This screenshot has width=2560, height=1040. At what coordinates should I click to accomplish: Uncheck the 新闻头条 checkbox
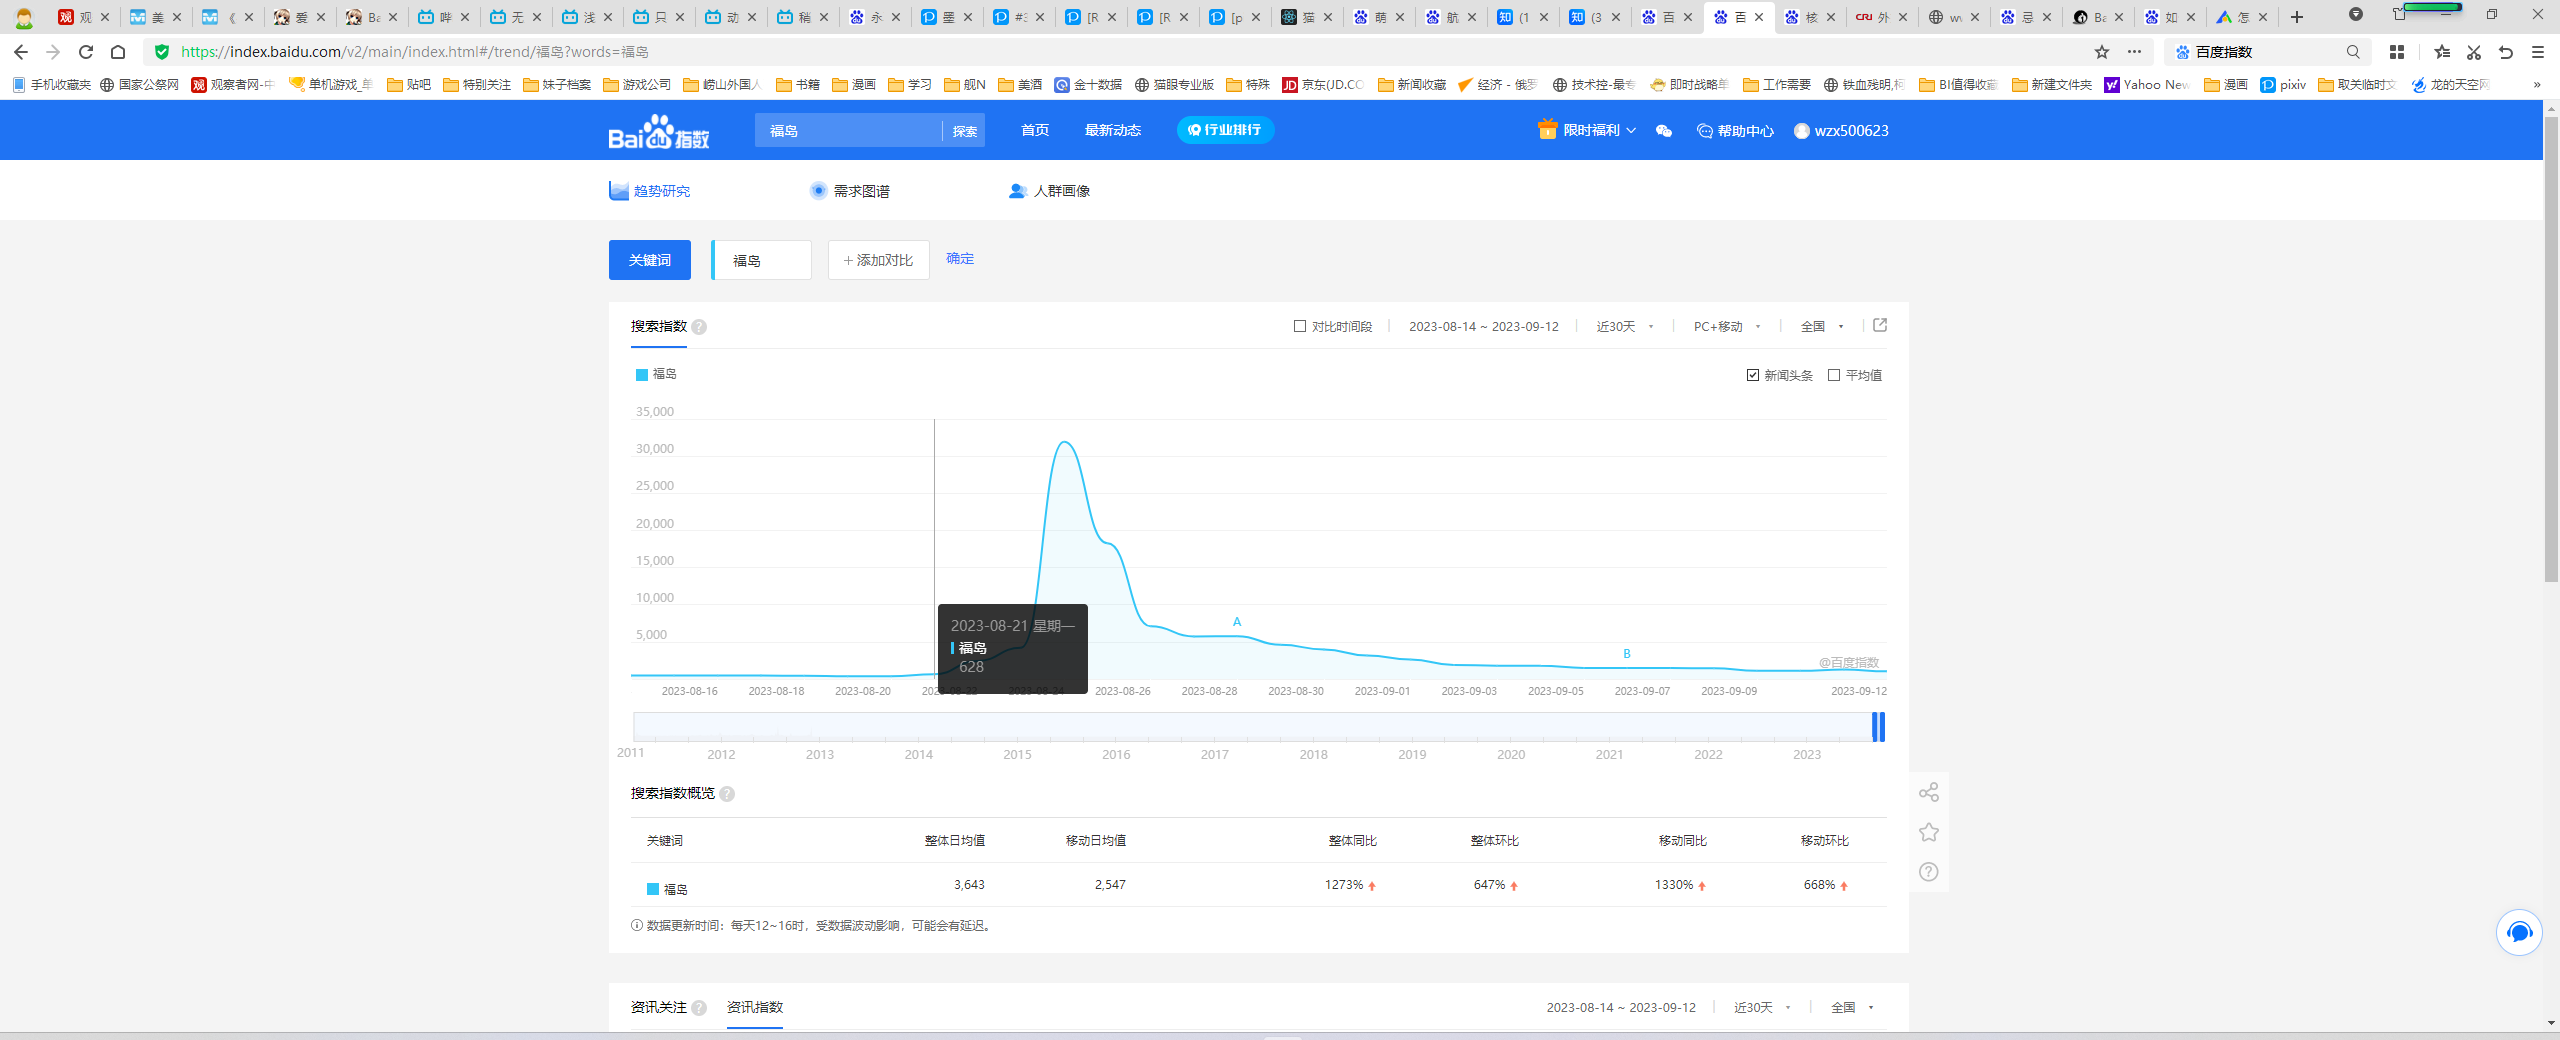pyautogui.click(x=1753, y=376)
